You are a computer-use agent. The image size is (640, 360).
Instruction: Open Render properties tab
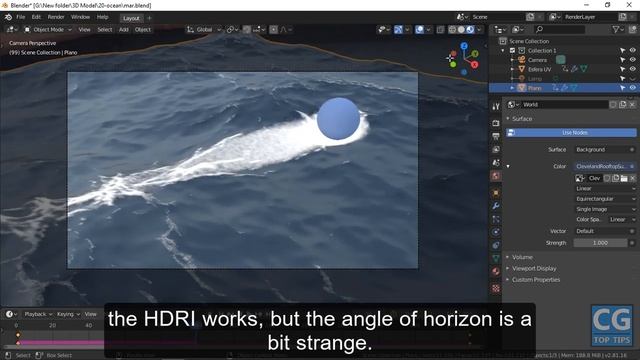click(x=496, y=123)
